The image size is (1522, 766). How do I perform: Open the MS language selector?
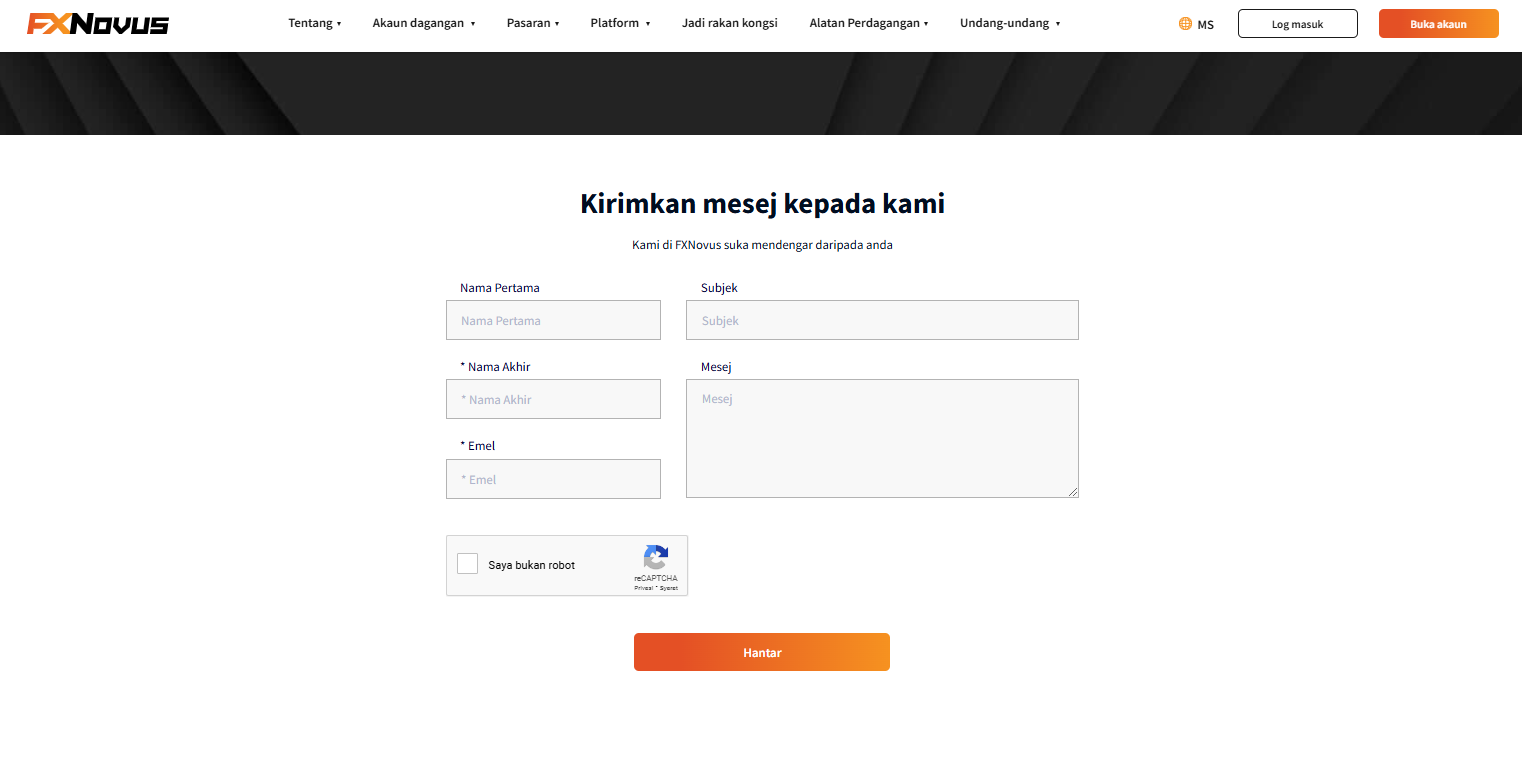[x=1196, y=23]
